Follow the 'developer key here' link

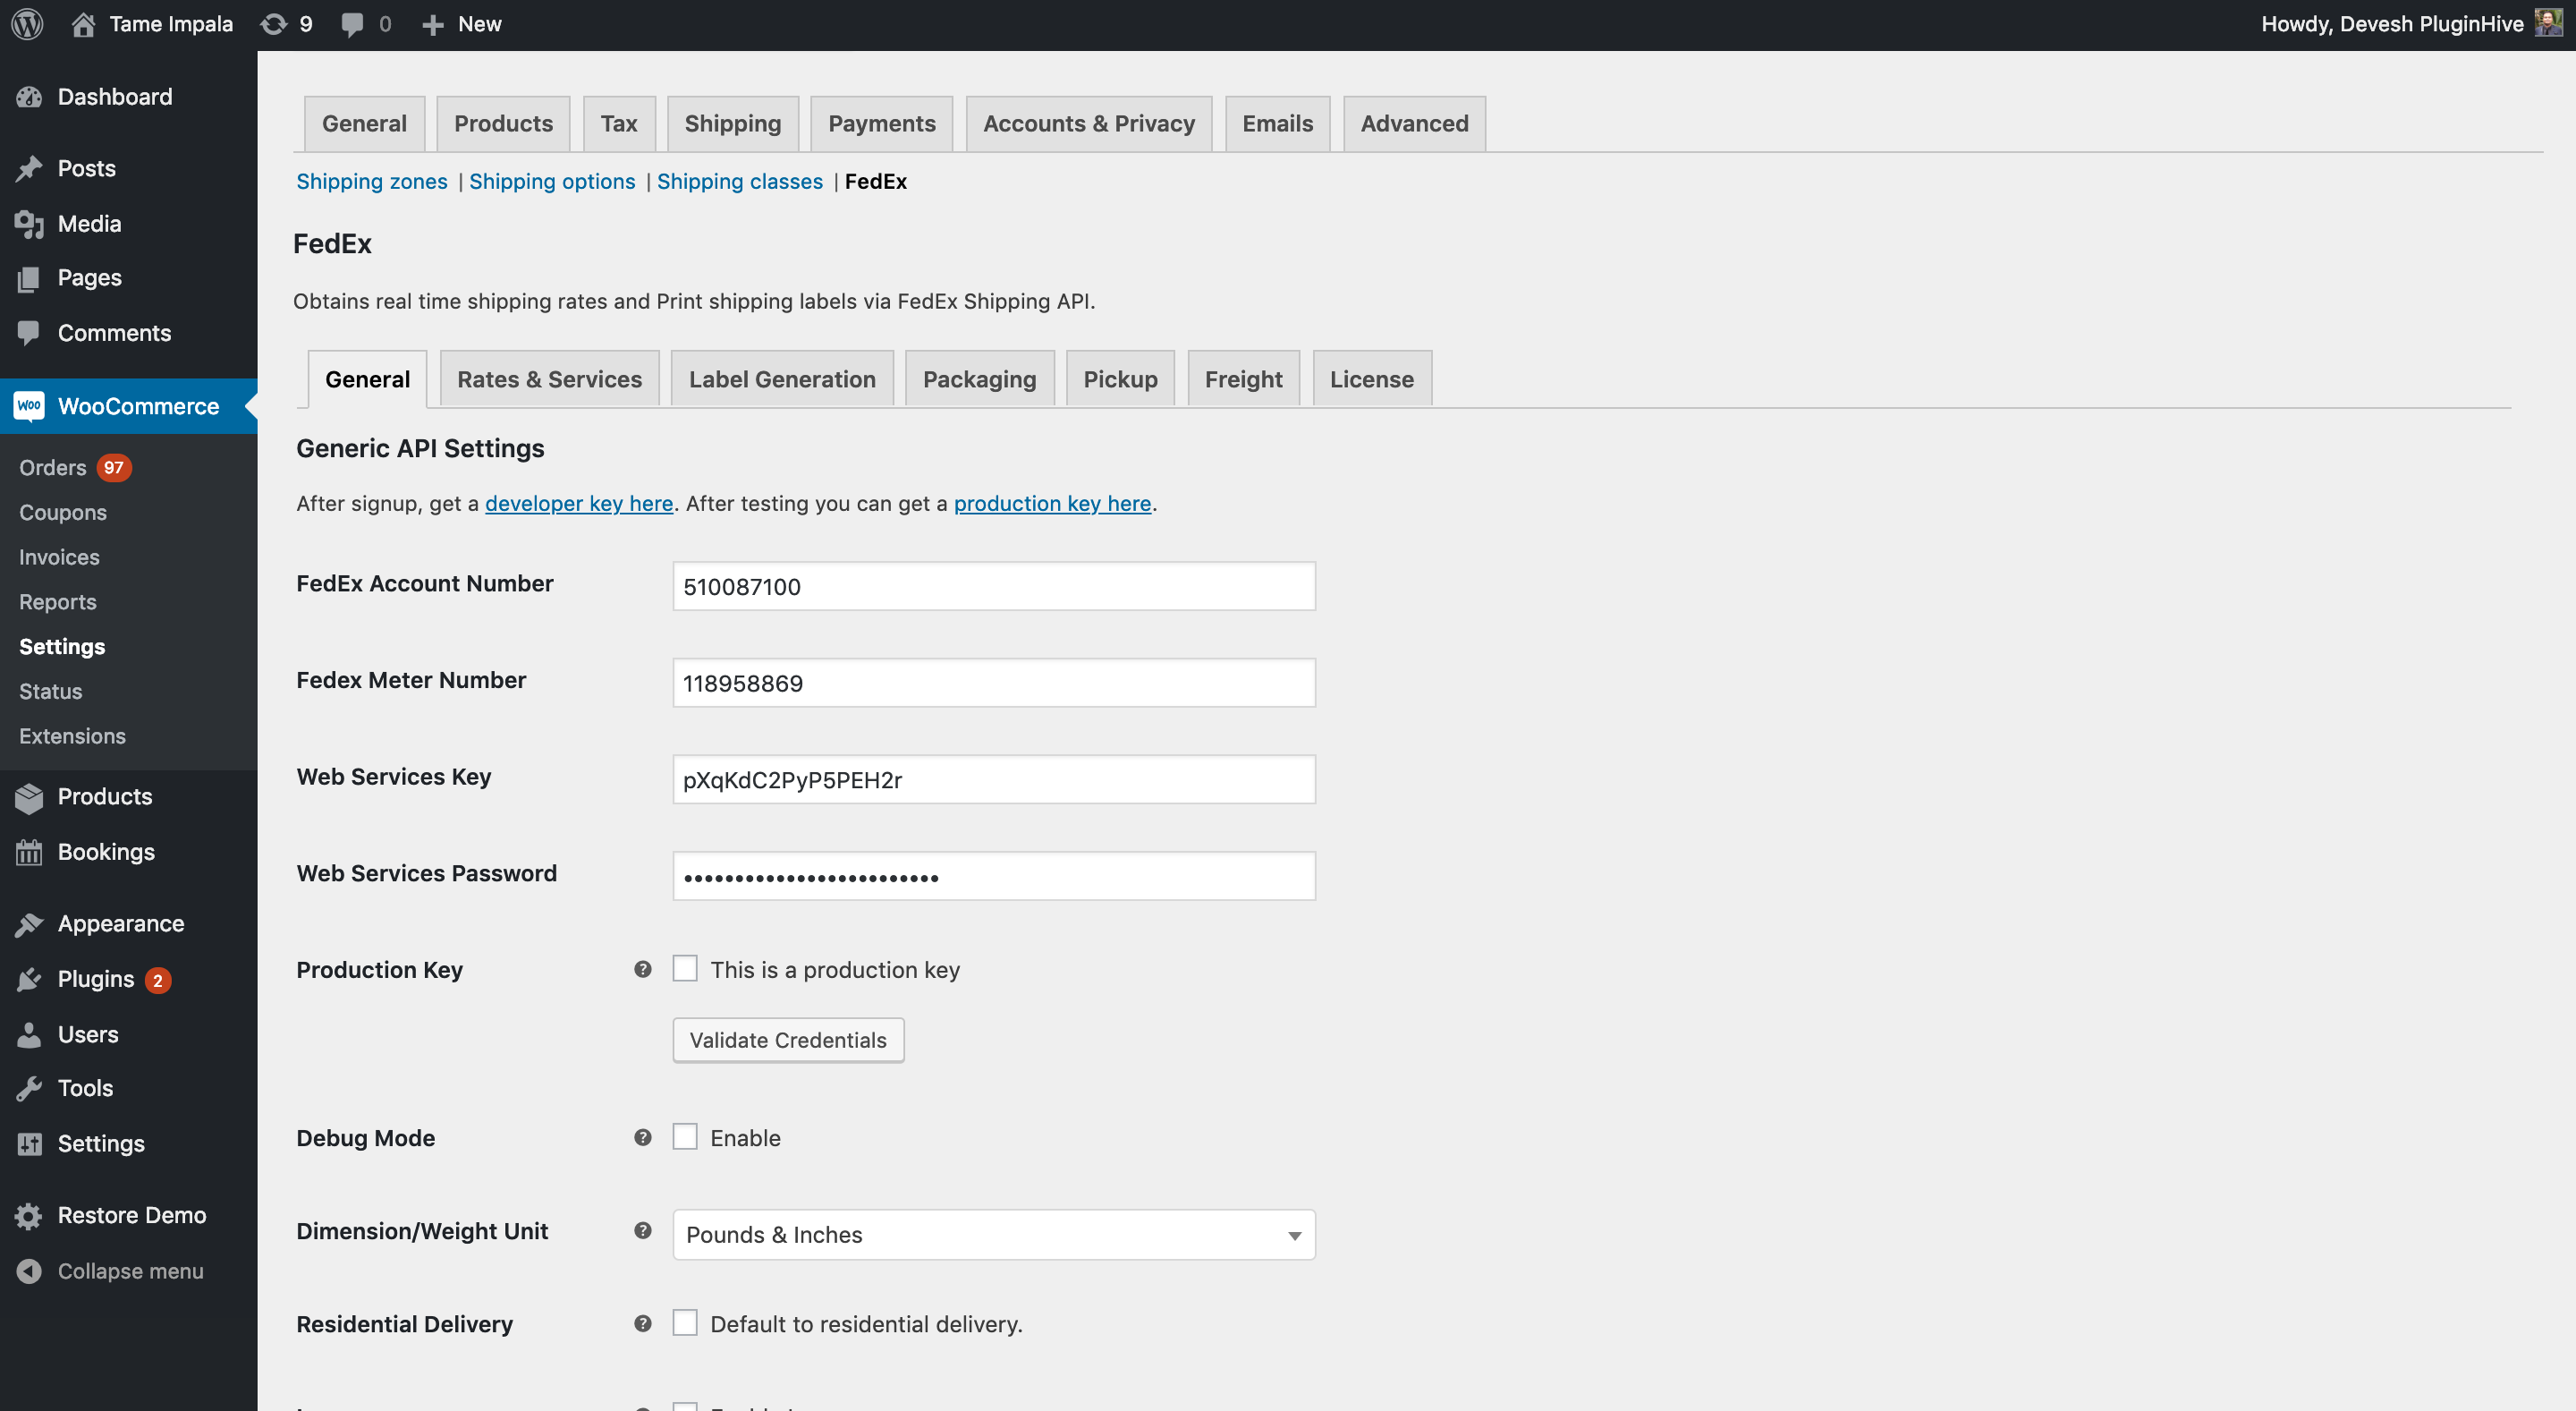coord(579,503)
